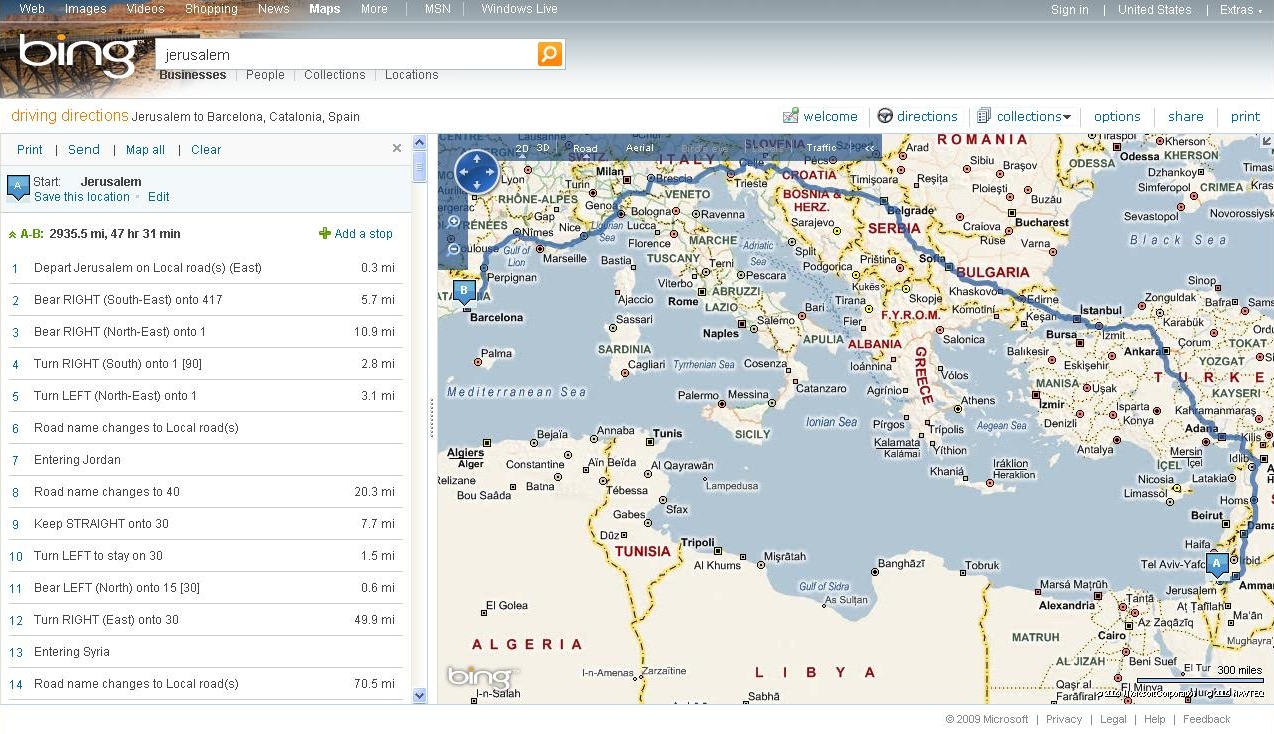The height and width of the screenshot is (734, 1274).
Task: Expand the Extras menu in top bar
Action: (1240, 10)
